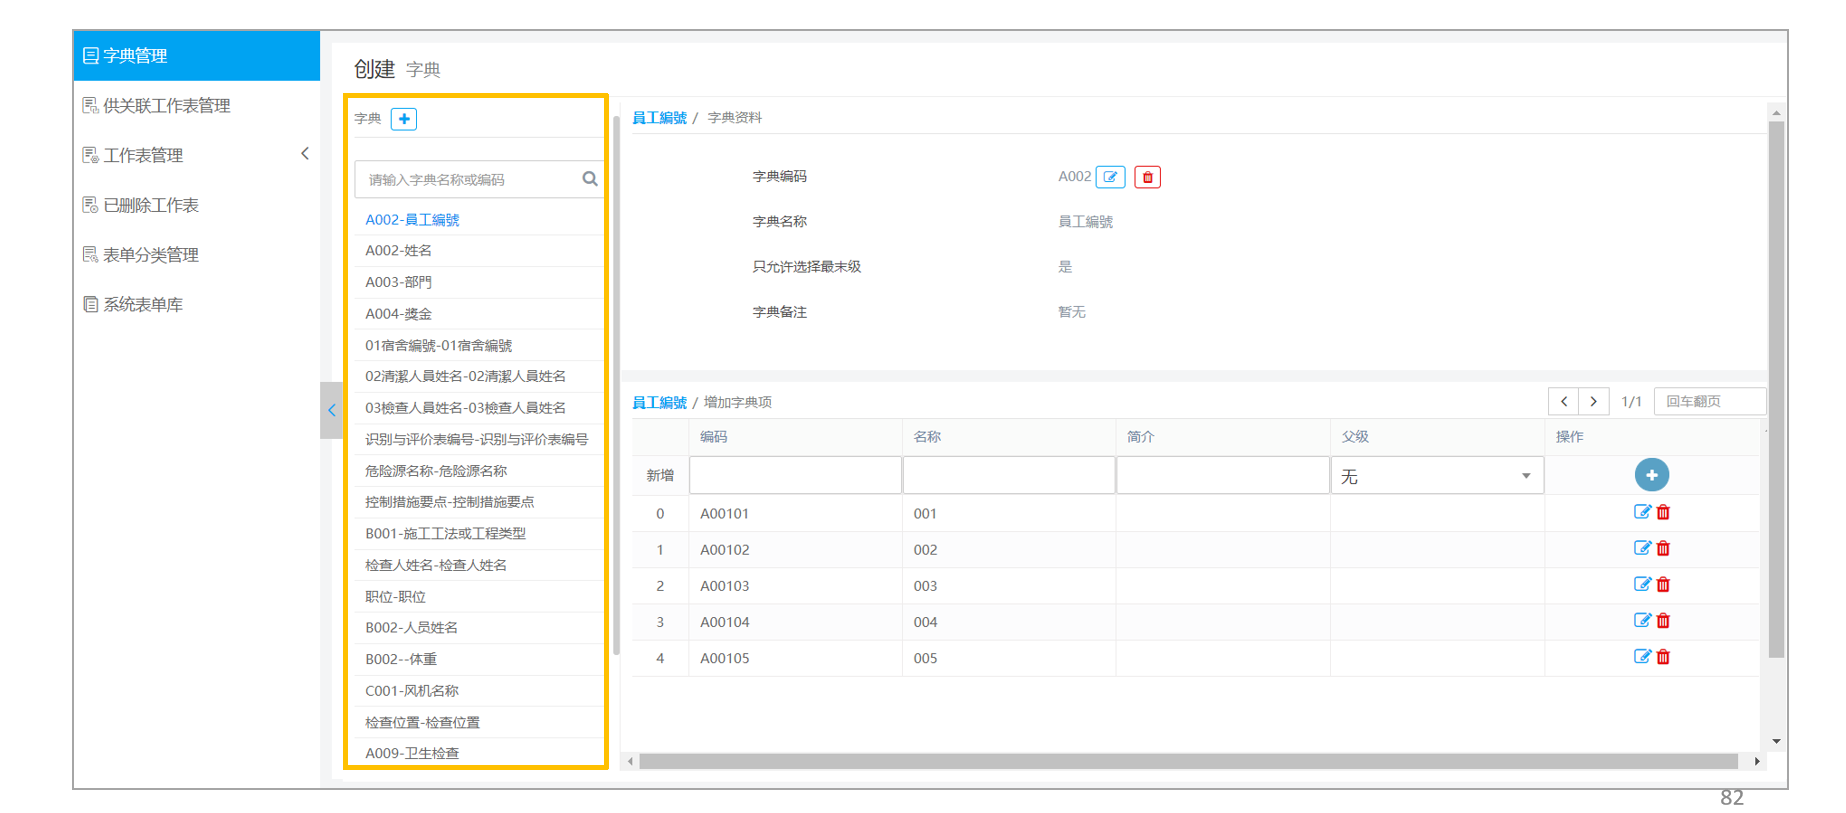Click the horizontal scrollbar at the bottom
This screenshot has width=1846, height=813.
pos(1188,761)
